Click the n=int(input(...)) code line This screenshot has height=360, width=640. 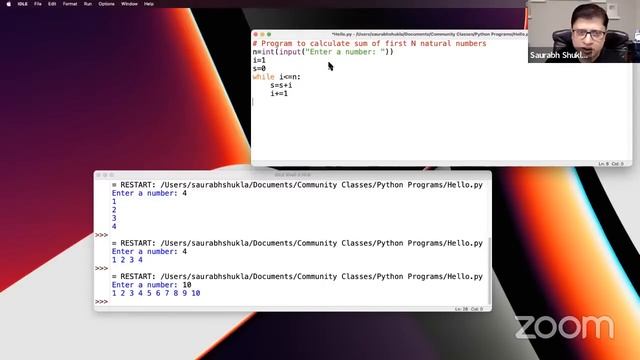click(323, 52)
